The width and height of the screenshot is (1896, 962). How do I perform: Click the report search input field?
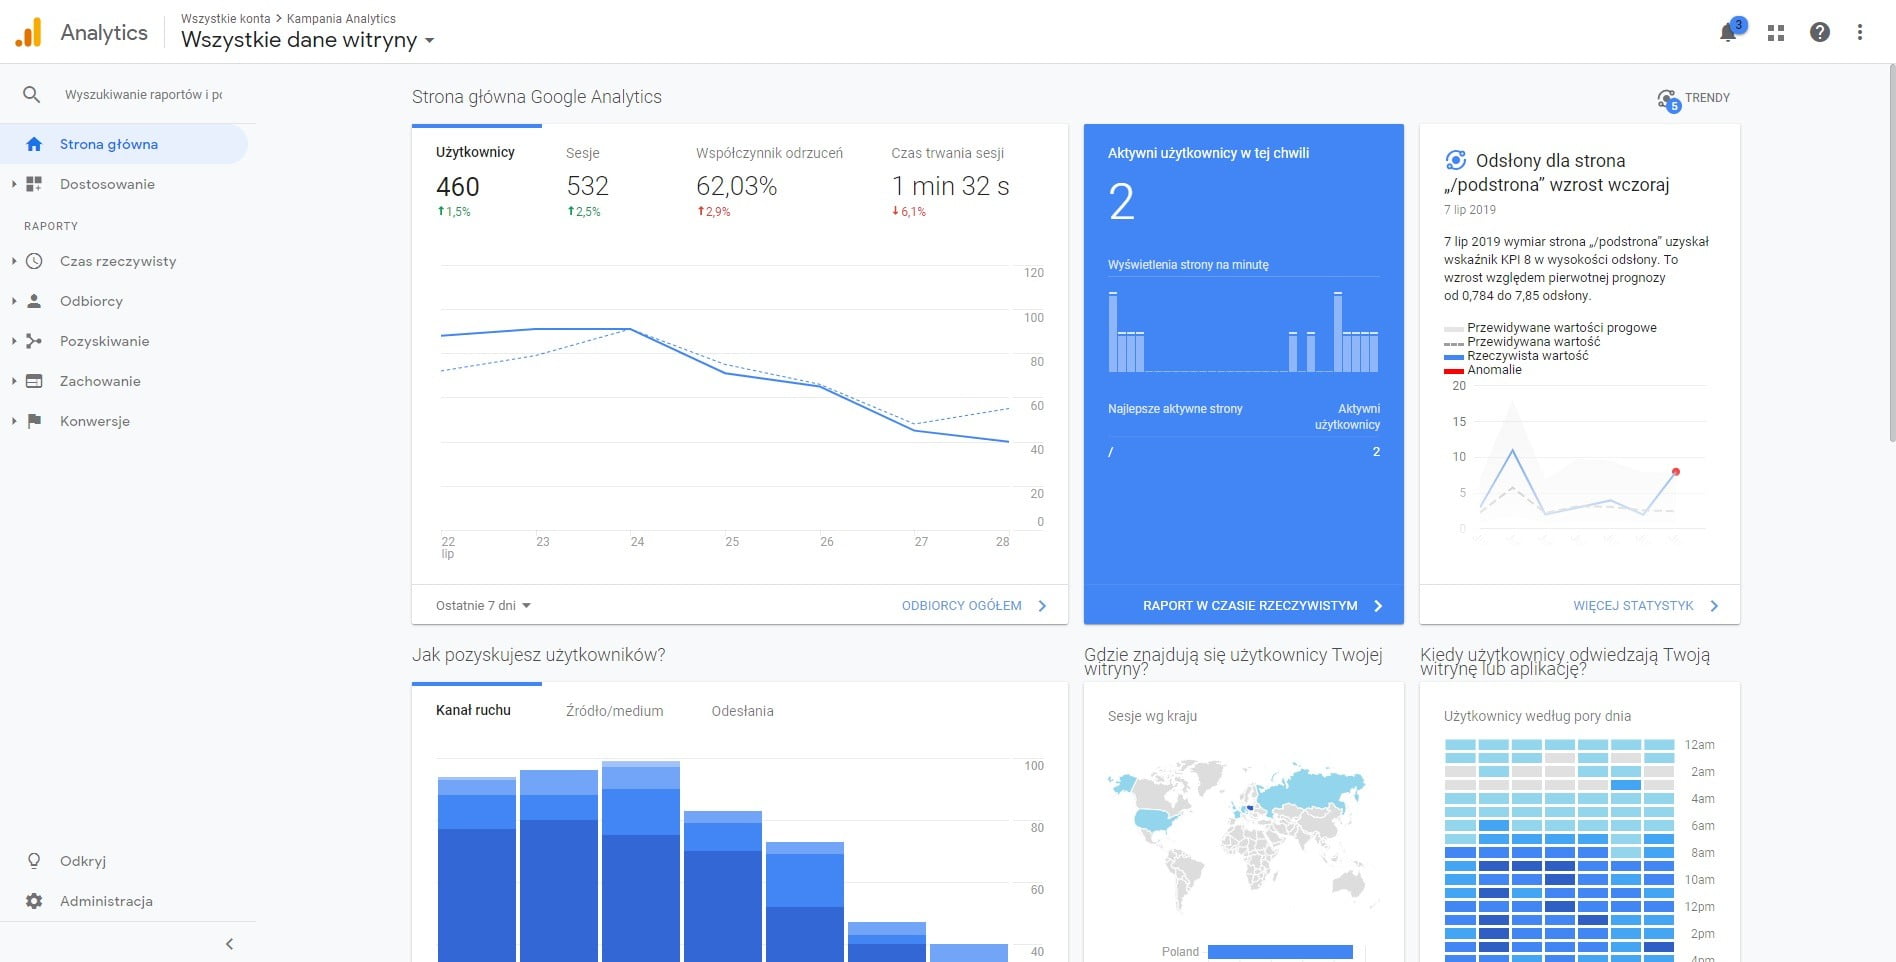(x=143, y=95)
